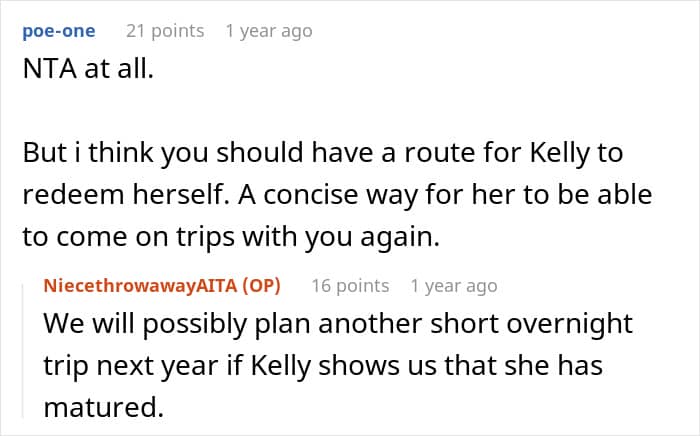Viewport: 700px width, 436px height.
Task: Click the "NTA at all." sentence
Action: pos(88,69)
